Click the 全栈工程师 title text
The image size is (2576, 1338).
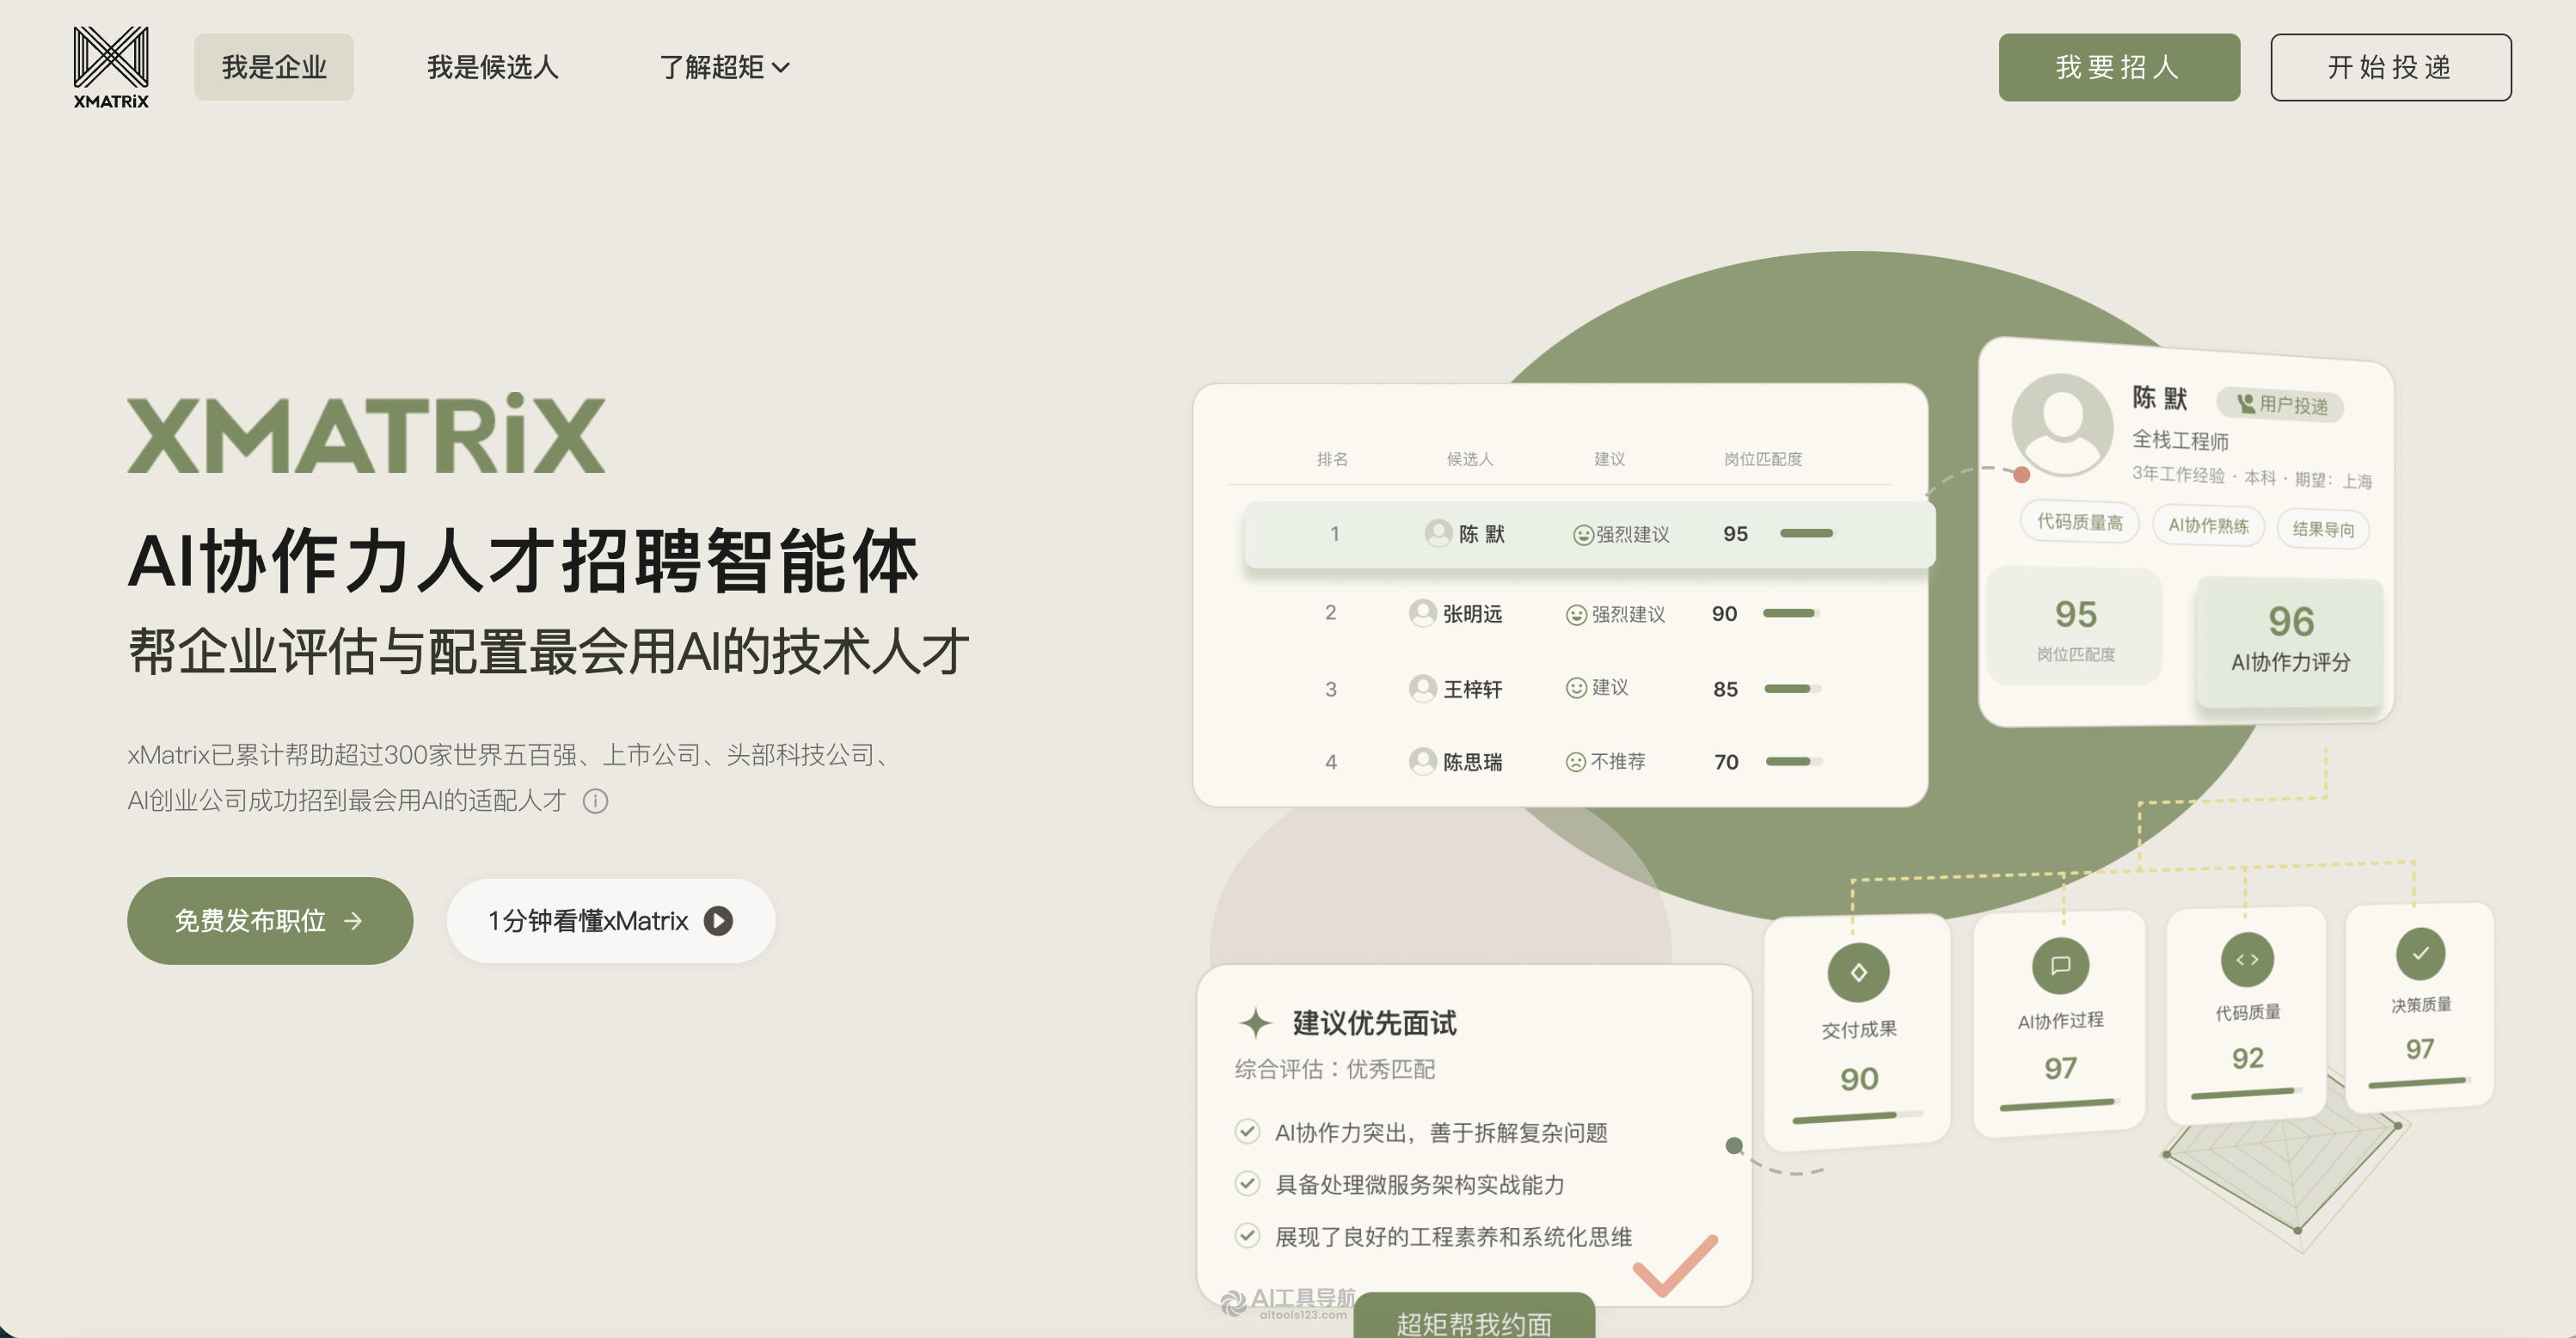(x=2180, y=440)
